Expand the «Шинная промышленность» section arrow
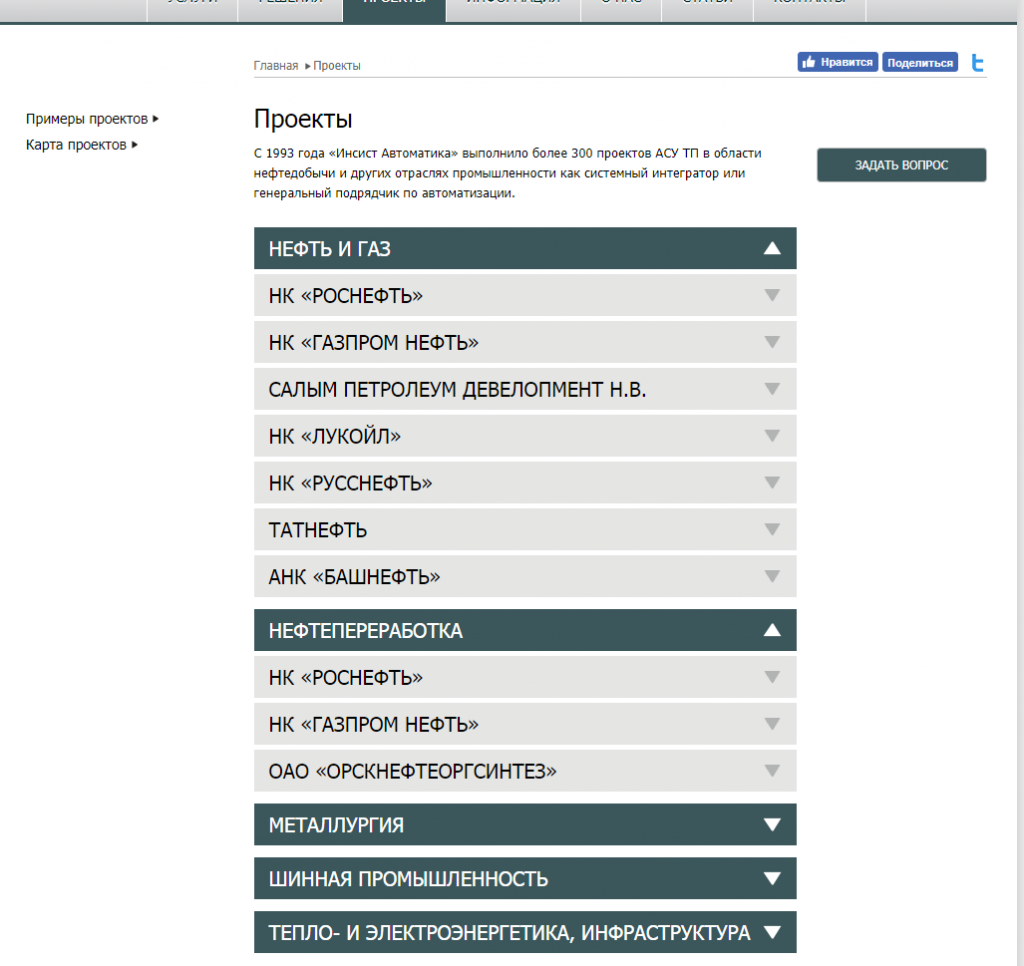1024x966 pixels. pos(771,879)
